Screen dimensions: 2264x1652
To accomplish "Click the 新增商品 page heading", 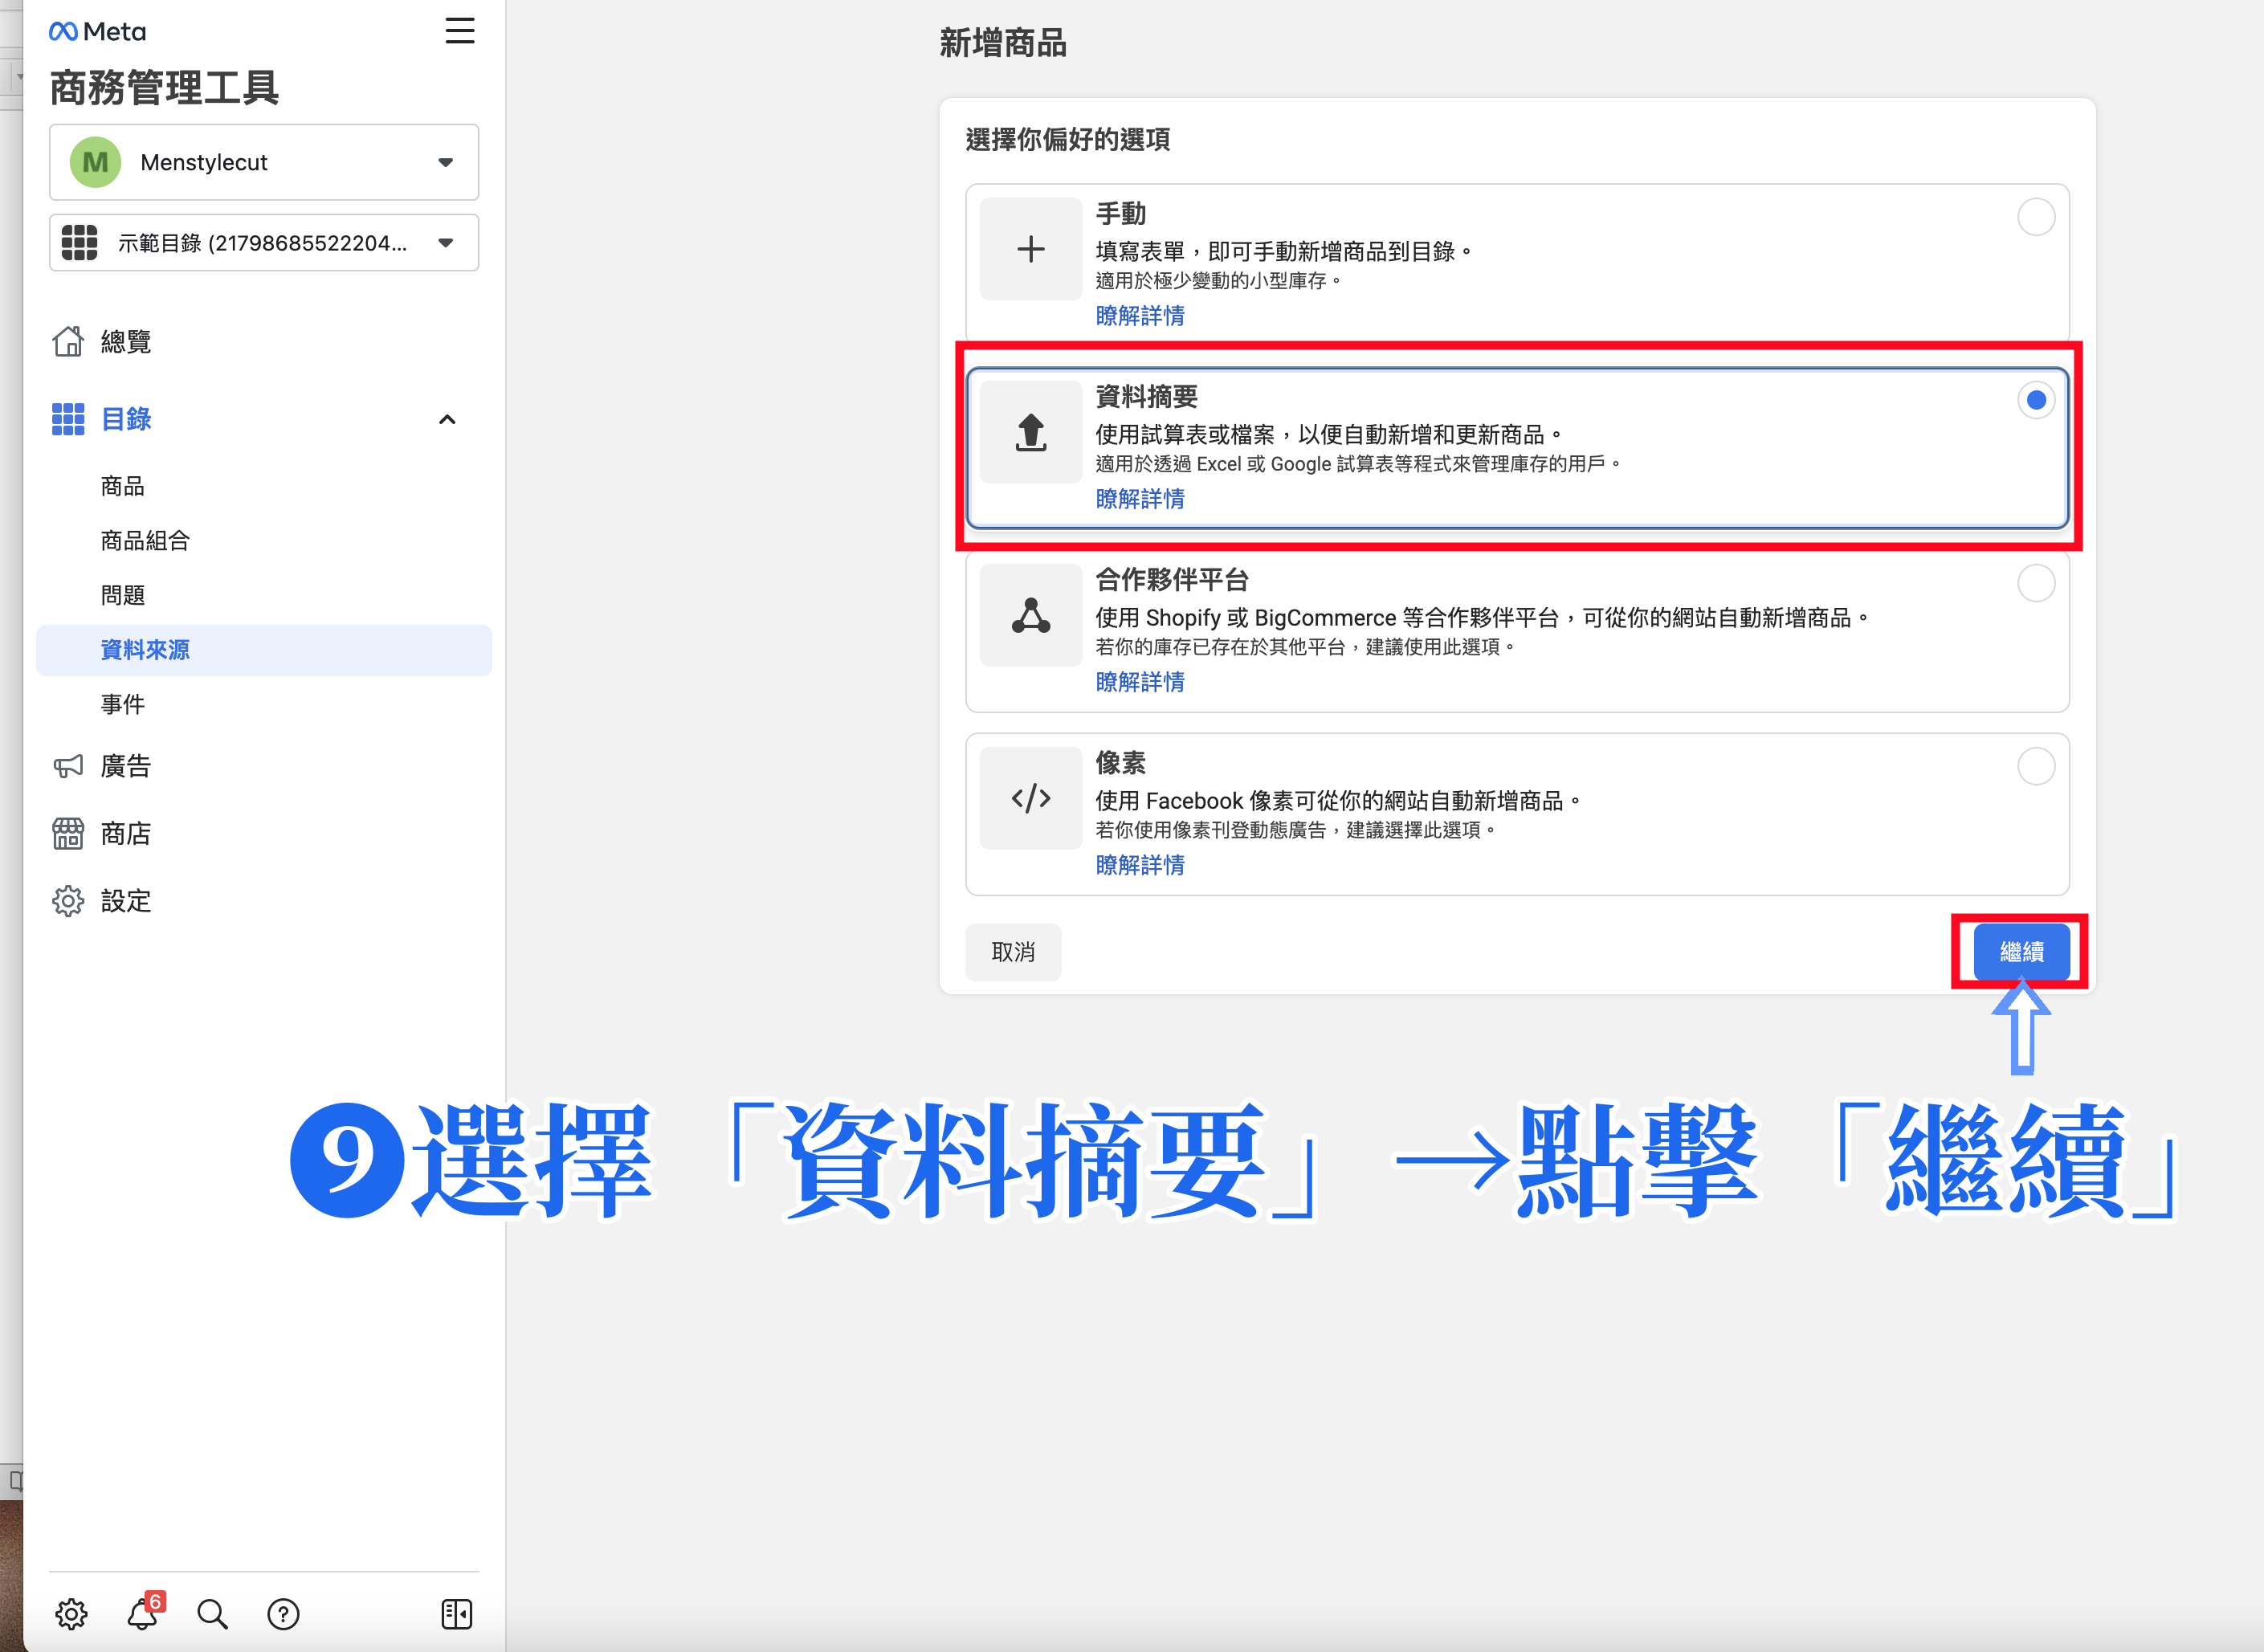I will [x=1003, y=43].
